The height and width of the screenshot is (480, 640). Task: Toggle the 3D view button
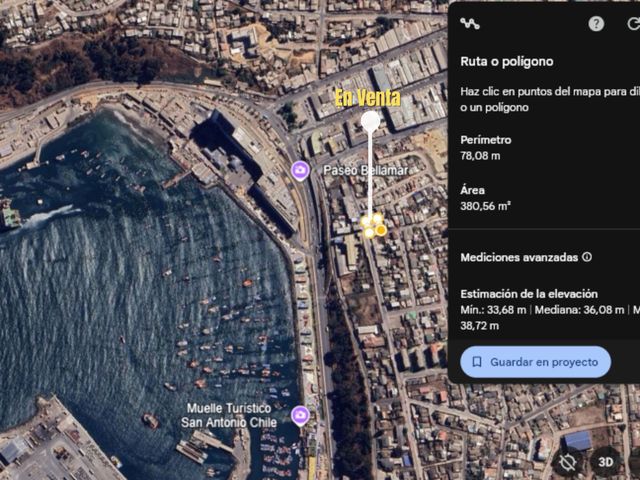click(x=605, y=462)
